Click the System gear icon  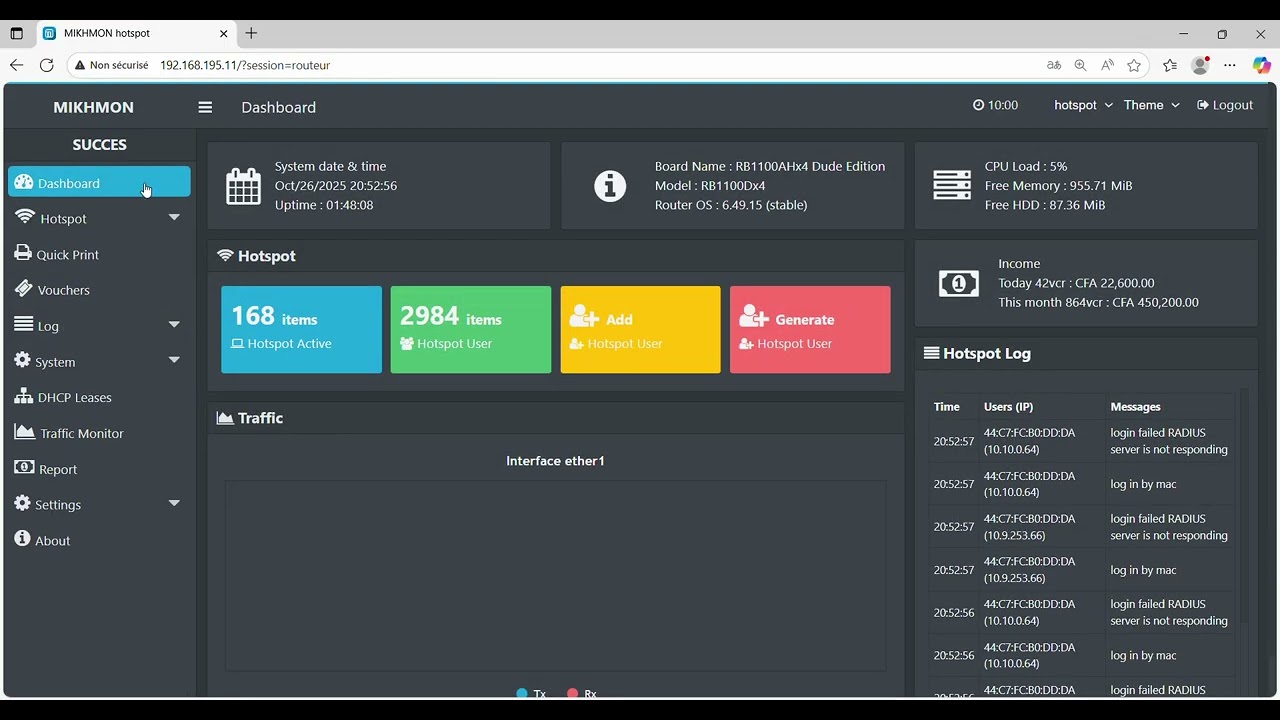22,360
